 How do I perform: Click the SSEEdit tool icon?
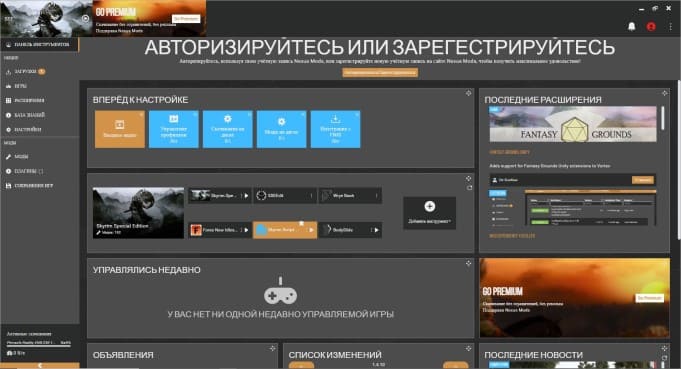click(x=261, y=196)
